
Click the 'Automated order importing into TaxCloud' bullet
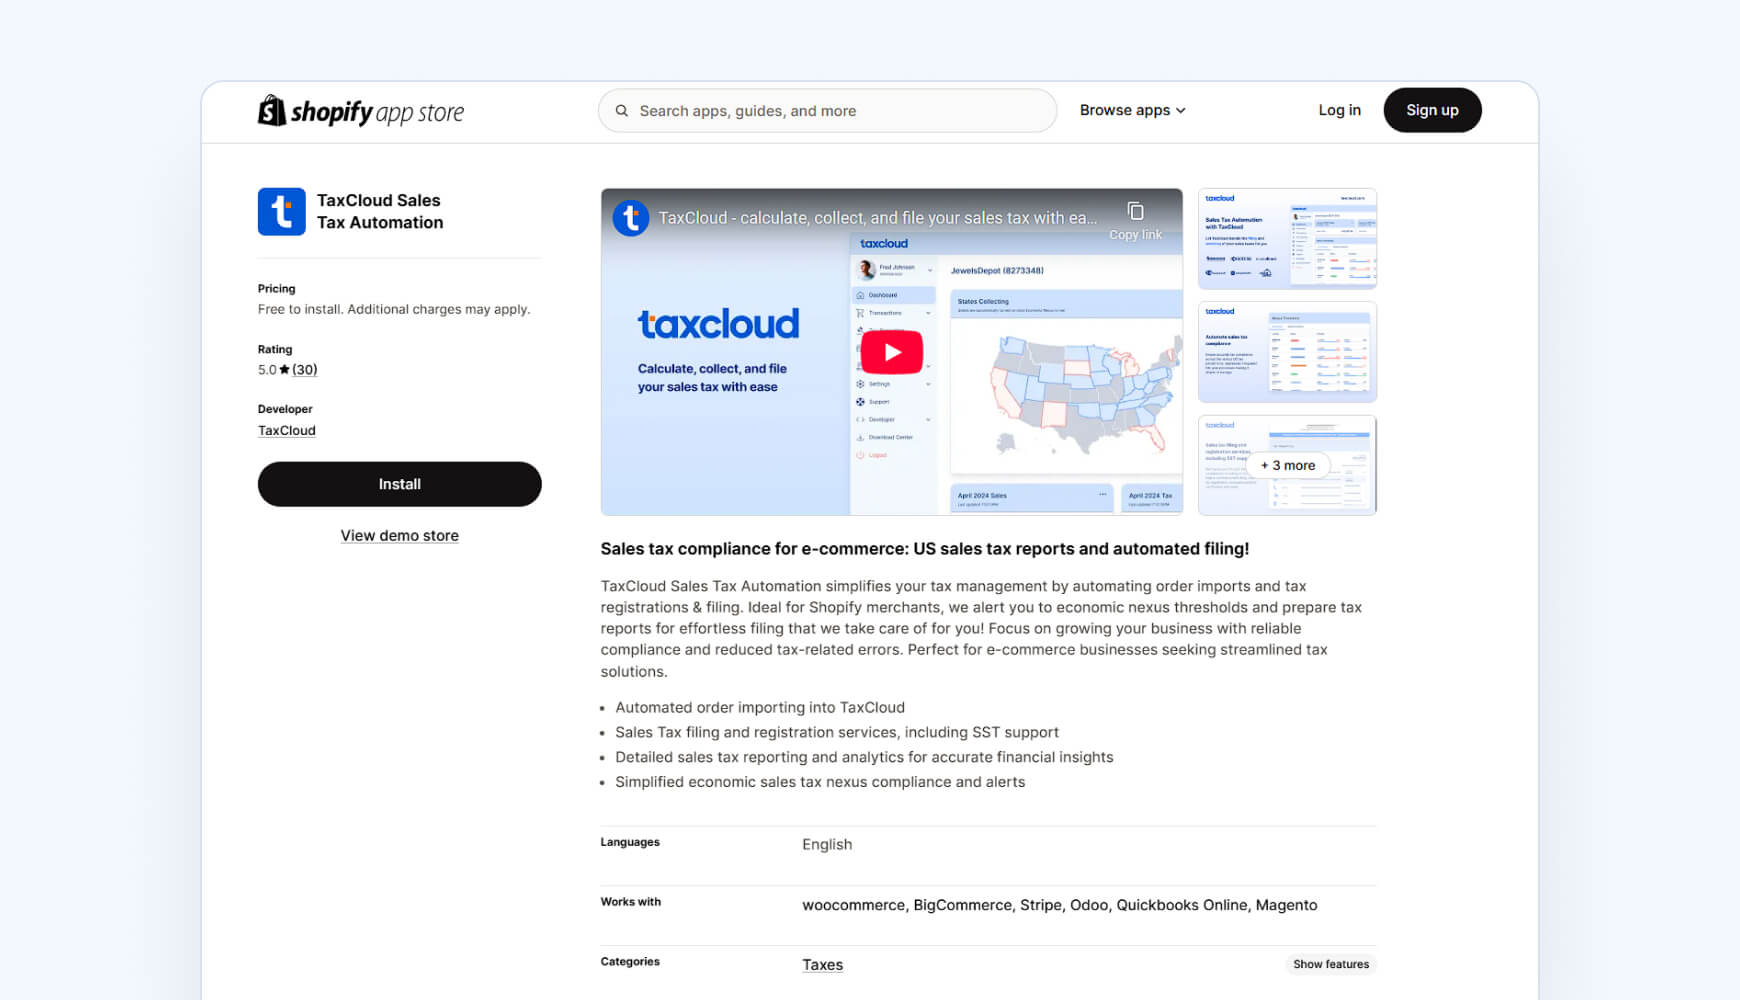(760, 707)
